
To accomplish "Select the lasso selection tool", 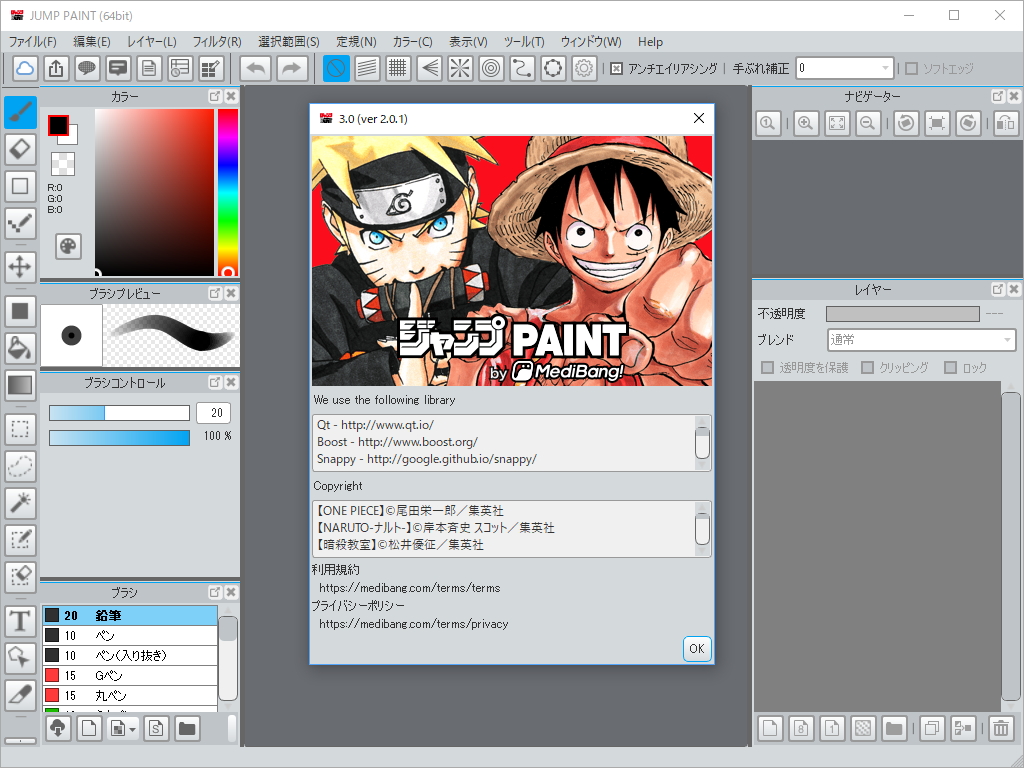I will tap(20, 466).
